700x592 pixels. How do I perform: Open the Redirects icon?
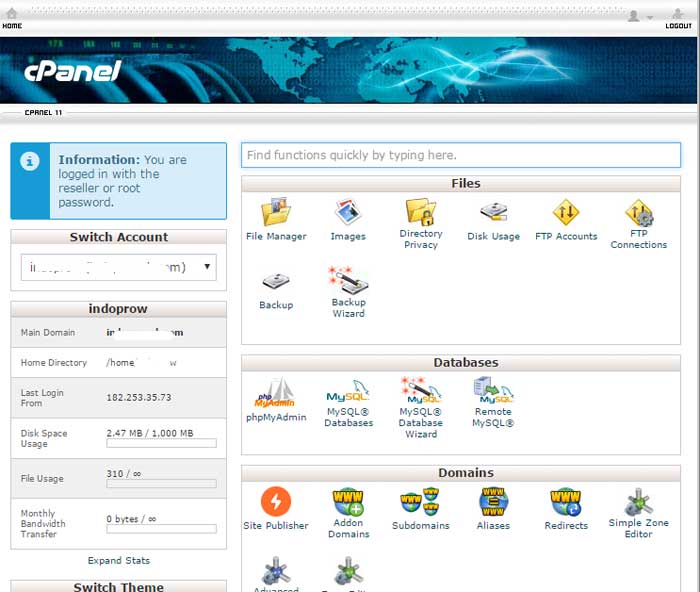click(566, 501)
